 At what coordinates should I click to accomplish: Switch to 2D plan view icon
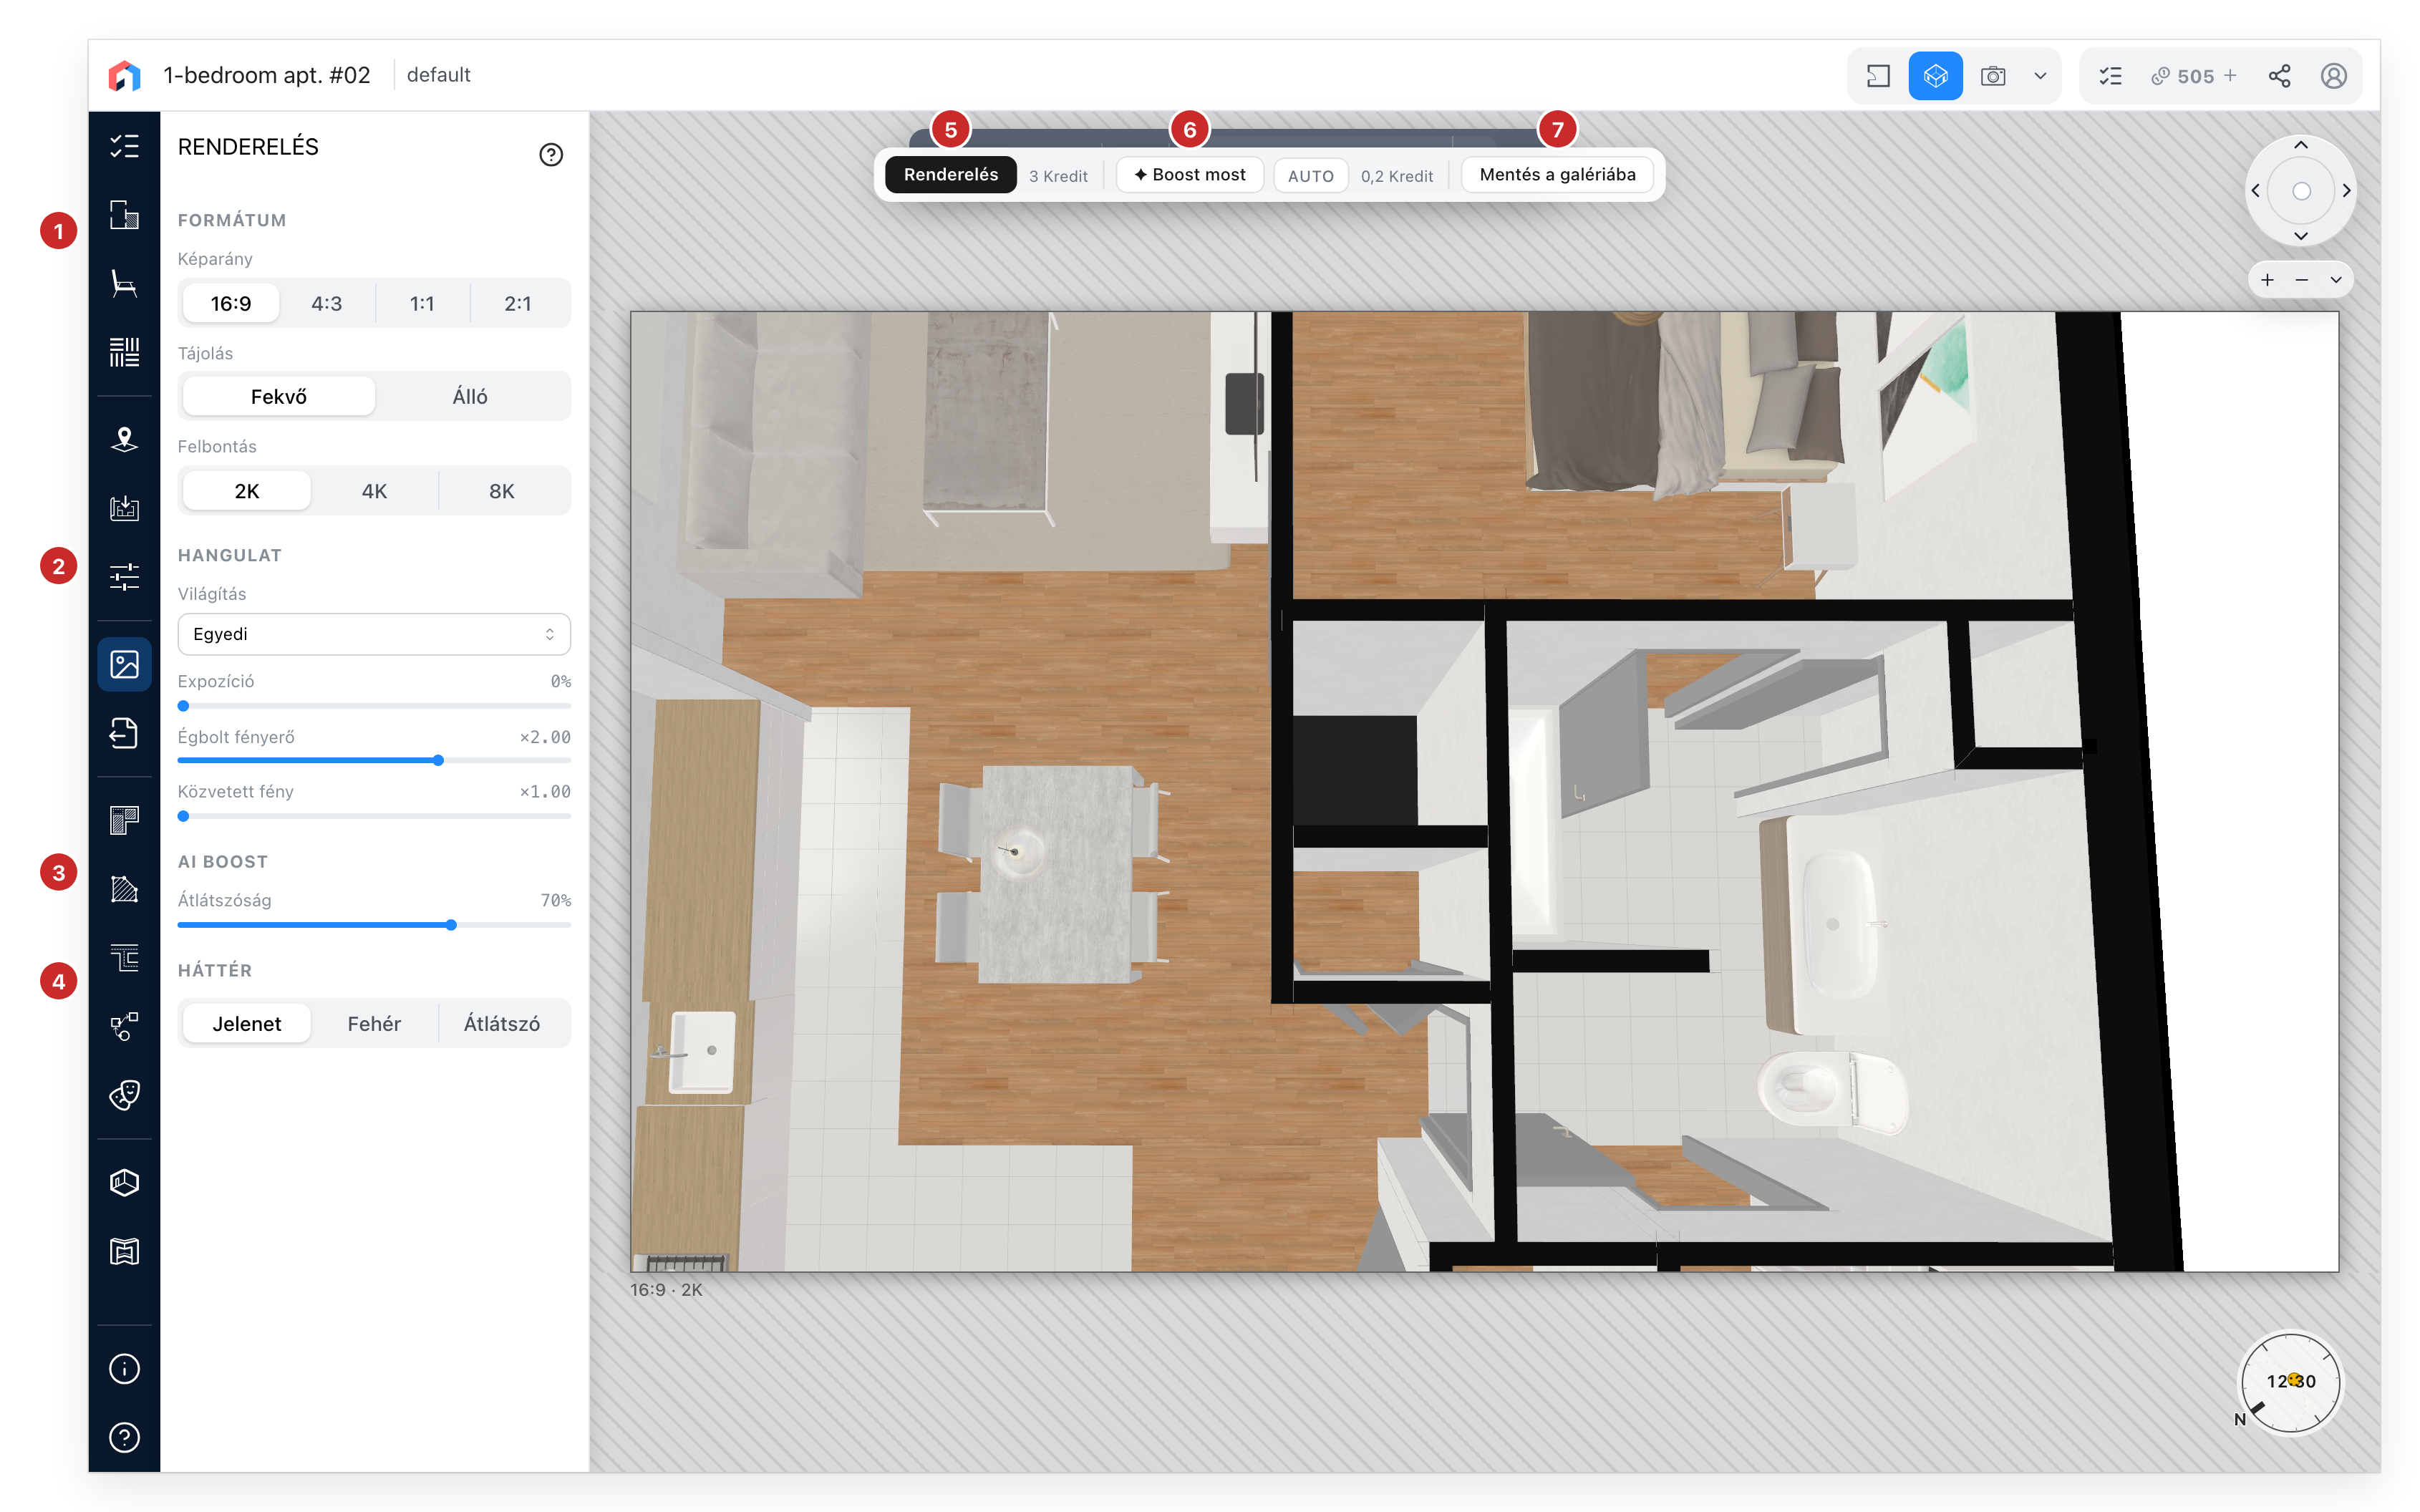(x=1878, y=76)
